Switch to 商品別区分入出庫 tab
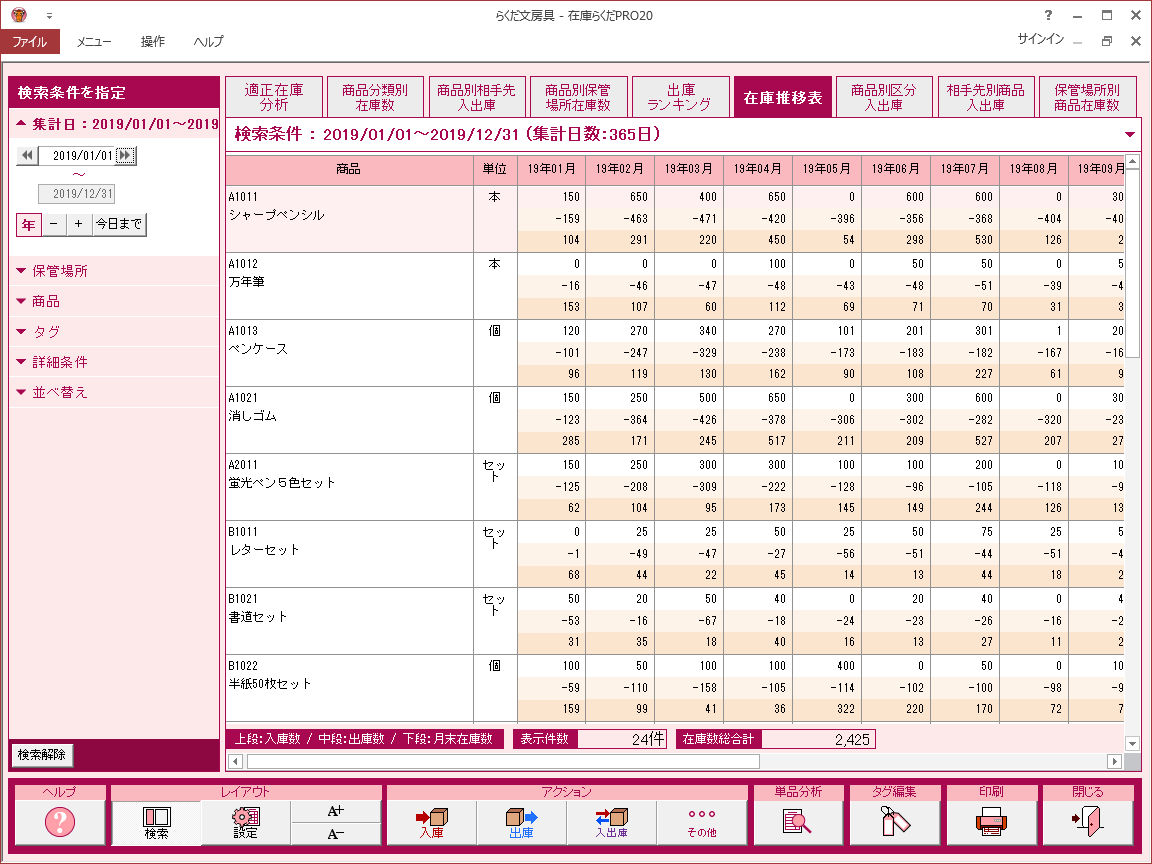Screen dimensions: 1152x864 tap(884, 97)
